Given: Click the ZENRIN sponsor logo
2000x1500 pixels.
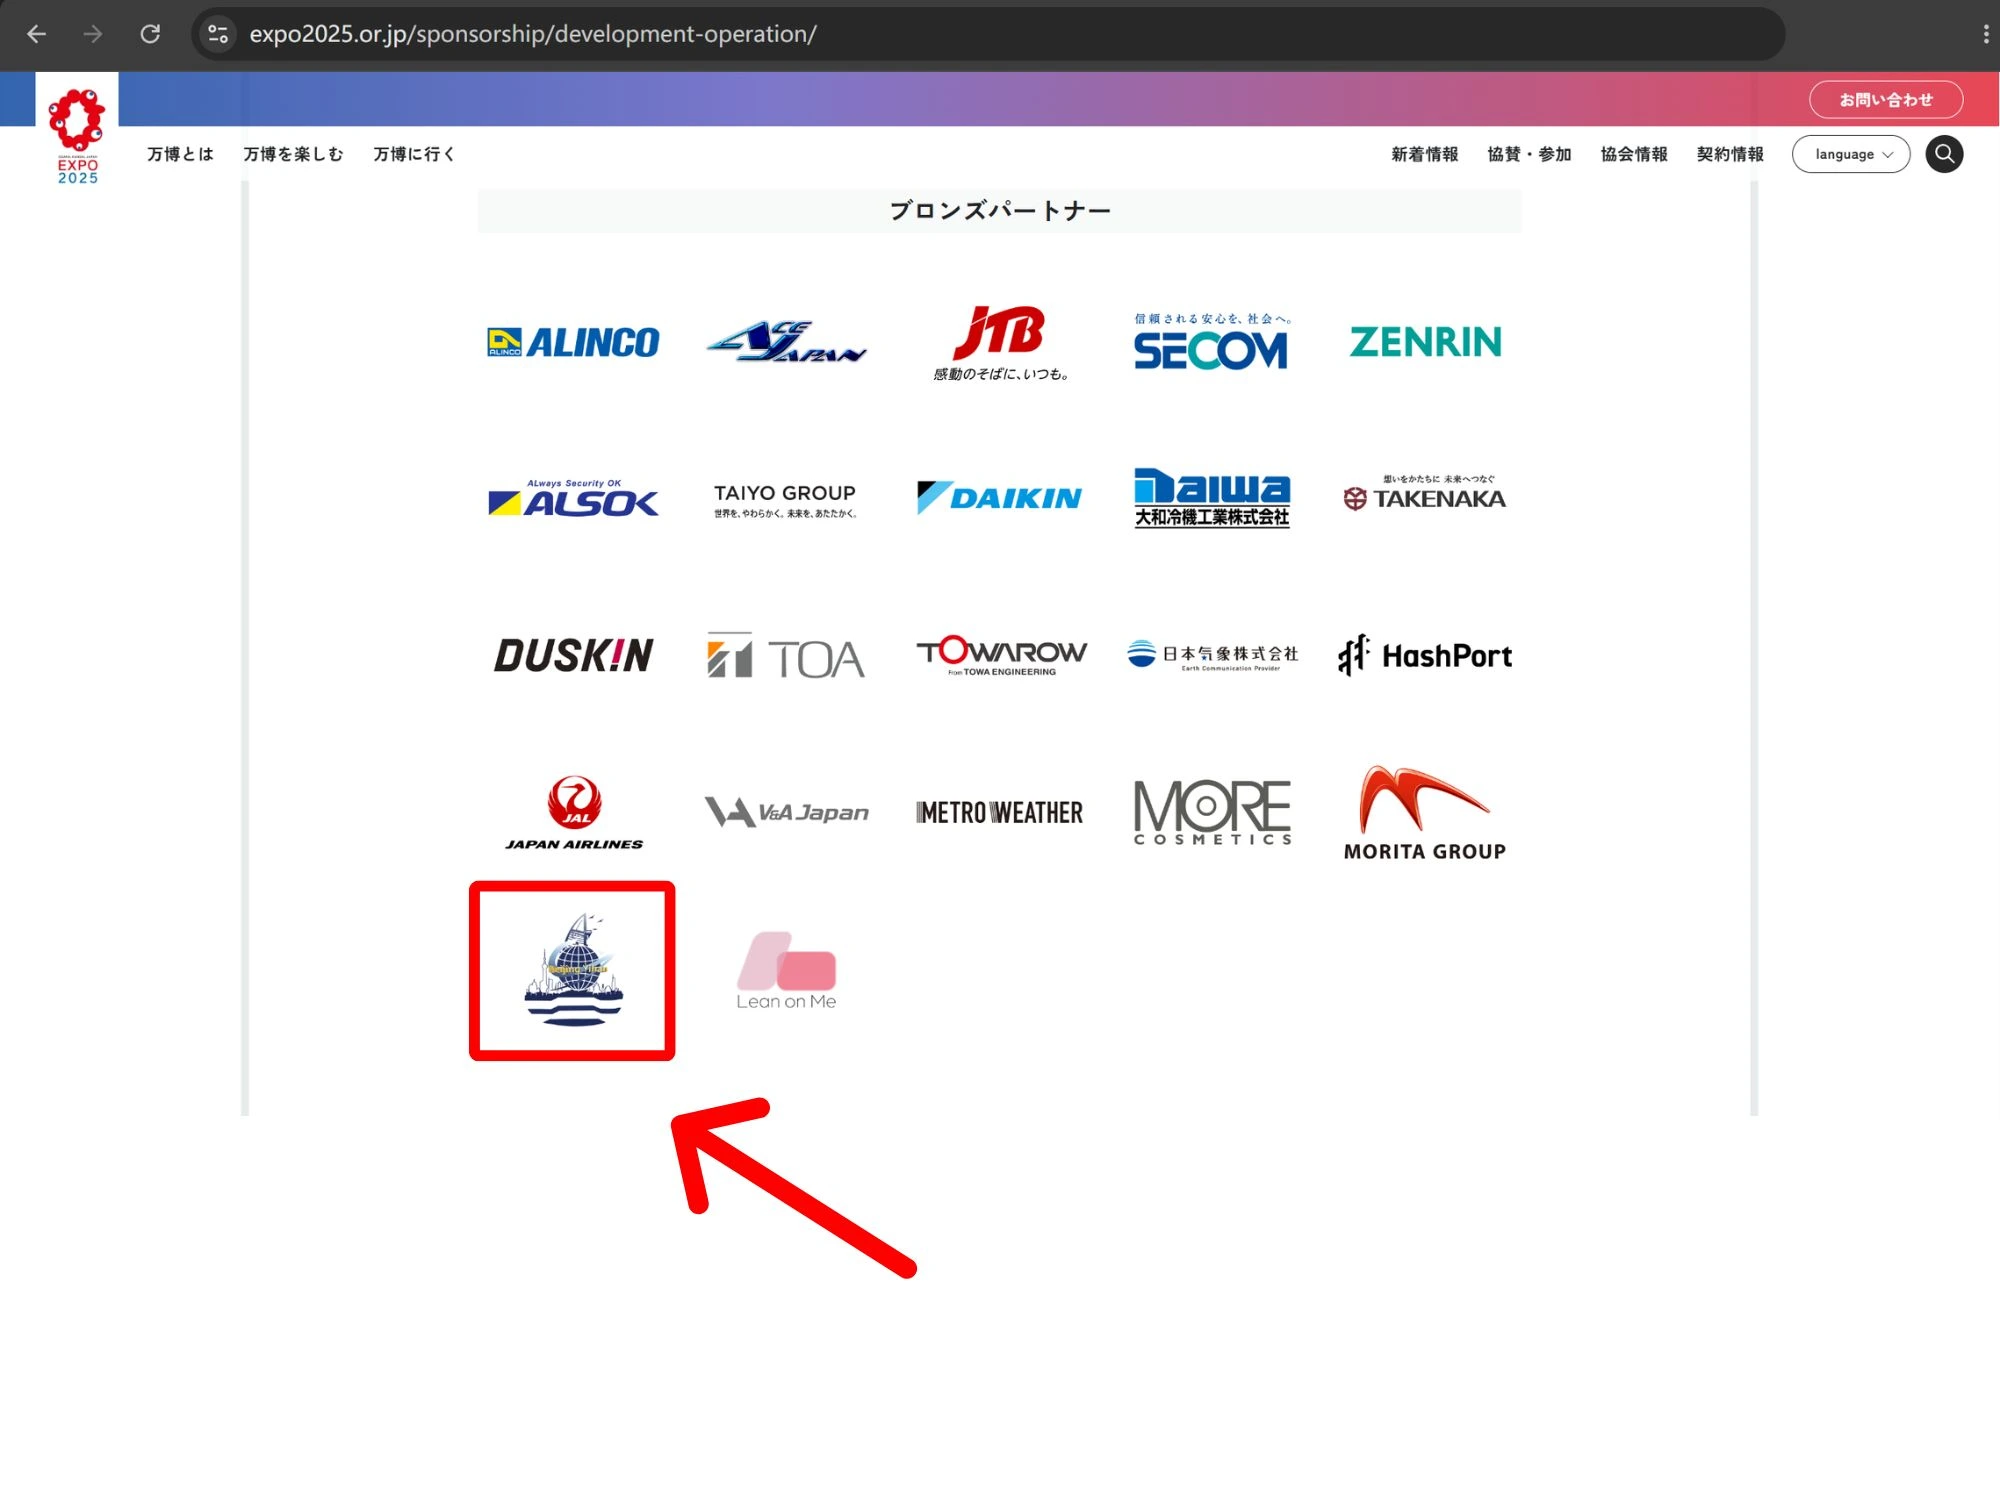Looking at the screenshot, I should coord(1425,342).
